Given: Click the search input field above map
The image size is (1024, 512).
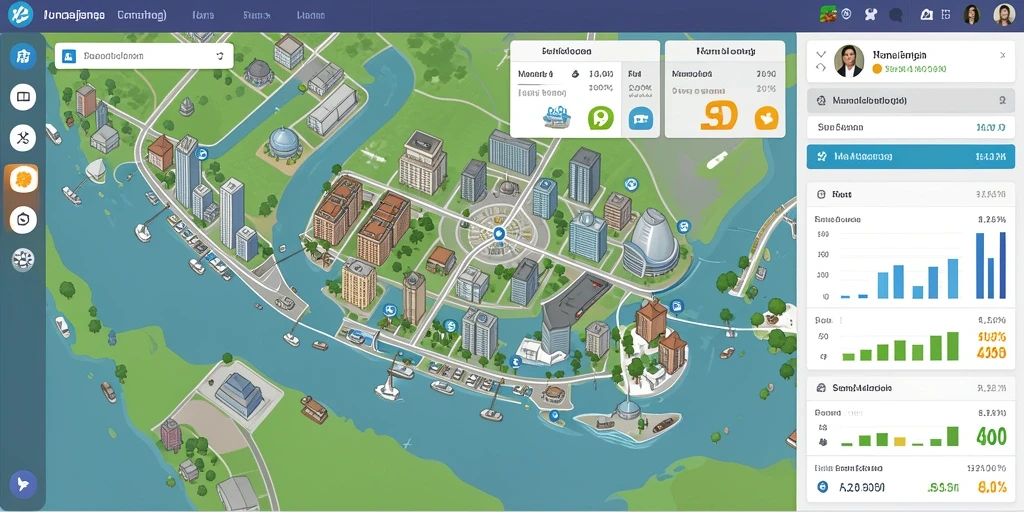Looking at the screenshot, I should (x=144, y=56).
